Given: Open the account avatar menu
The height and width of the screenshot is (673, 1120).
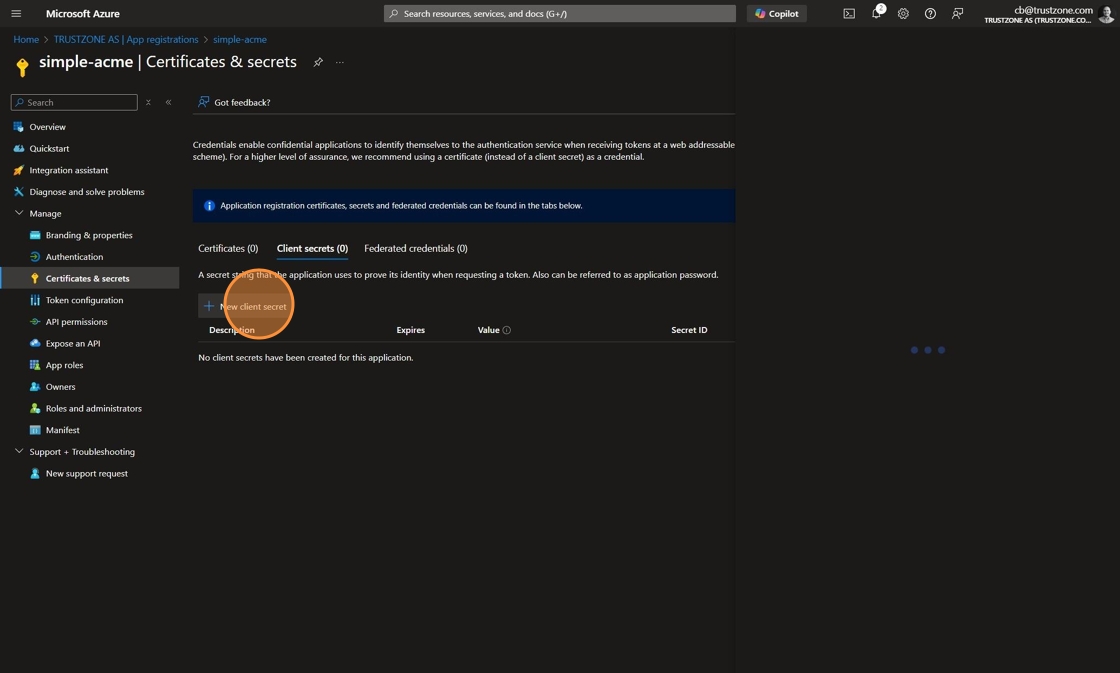Looking at the screenshot, I should 1106,14.
